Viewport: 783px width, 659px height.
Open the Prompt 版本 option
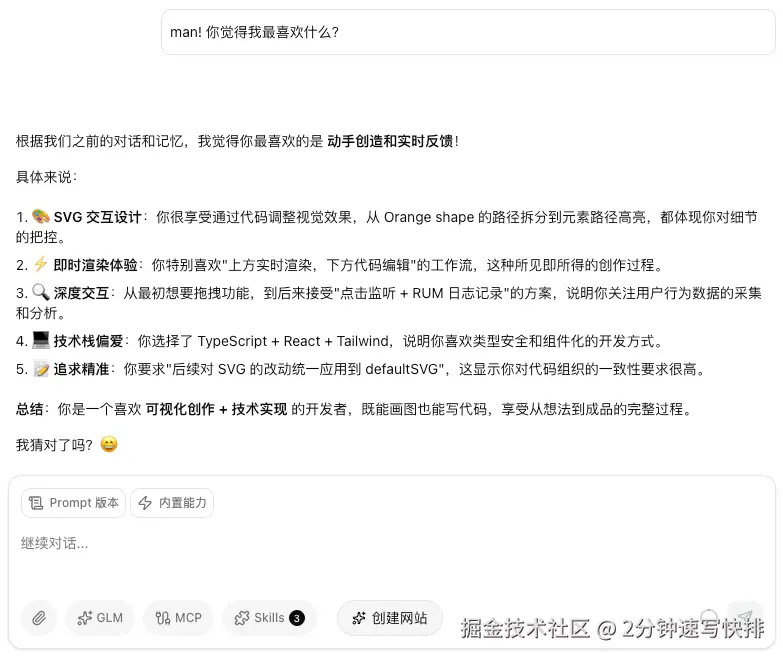click(73, 503)
